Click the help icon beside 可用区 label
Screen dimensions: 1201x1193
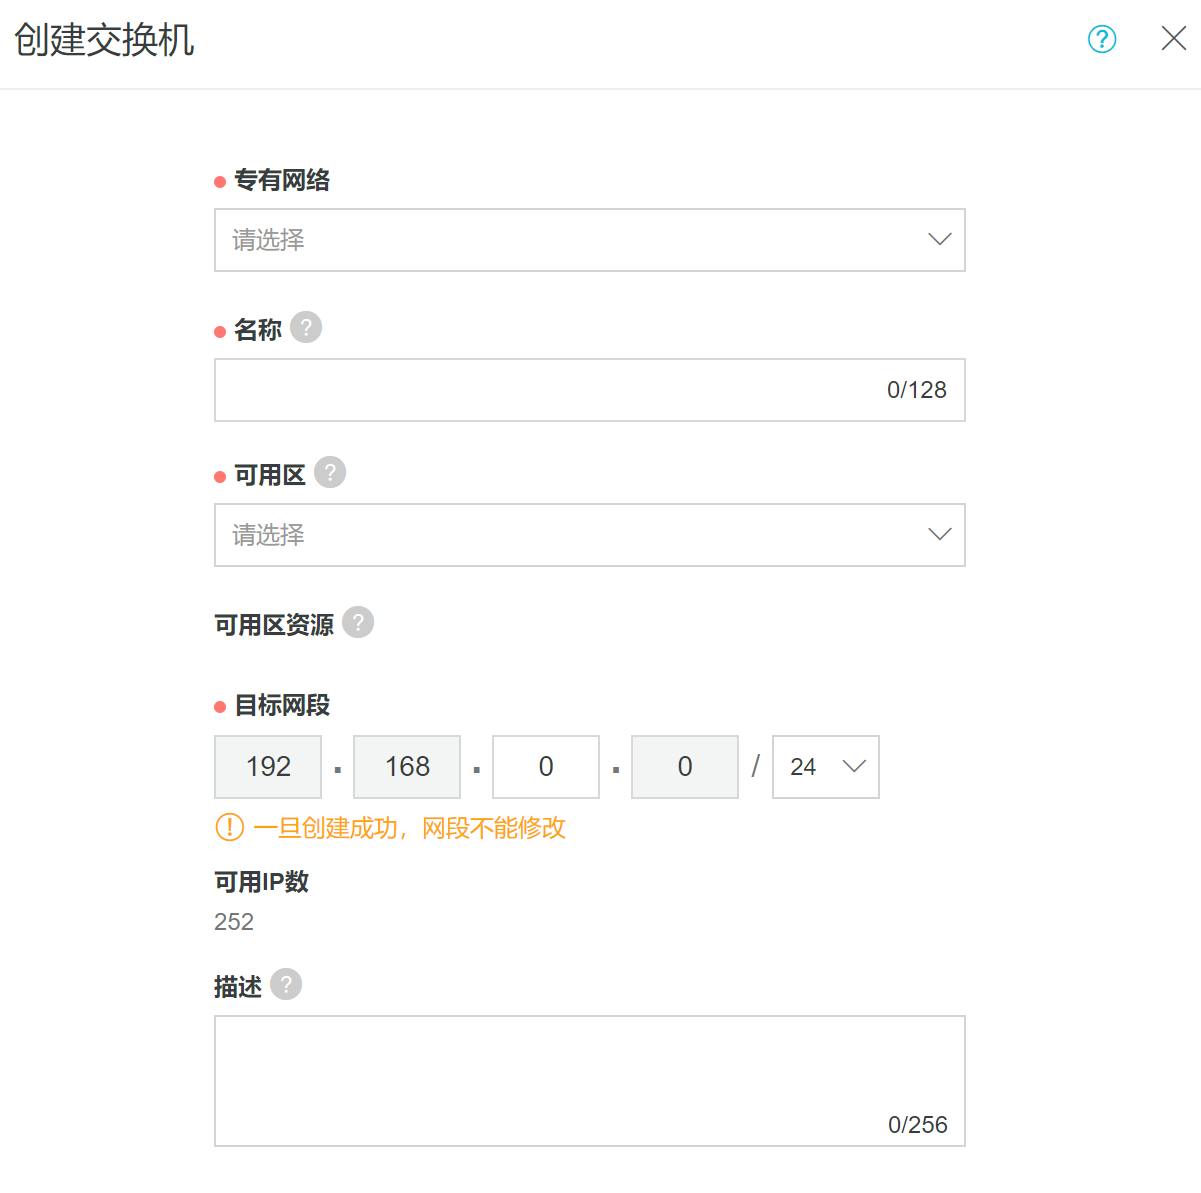330,472
